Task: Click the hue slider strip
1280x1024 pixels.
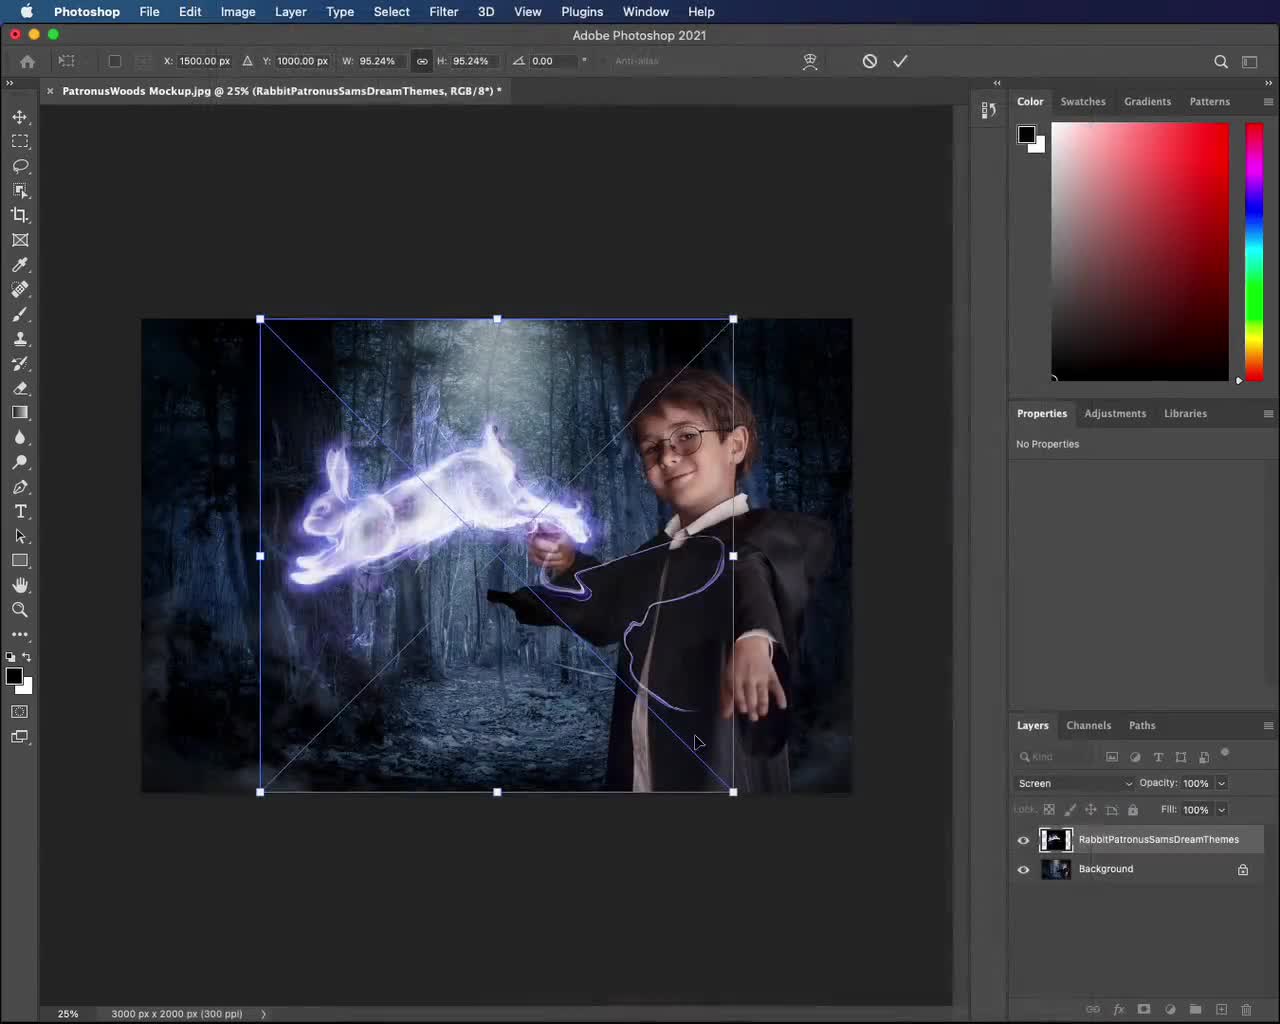Action: (1253, 250)
